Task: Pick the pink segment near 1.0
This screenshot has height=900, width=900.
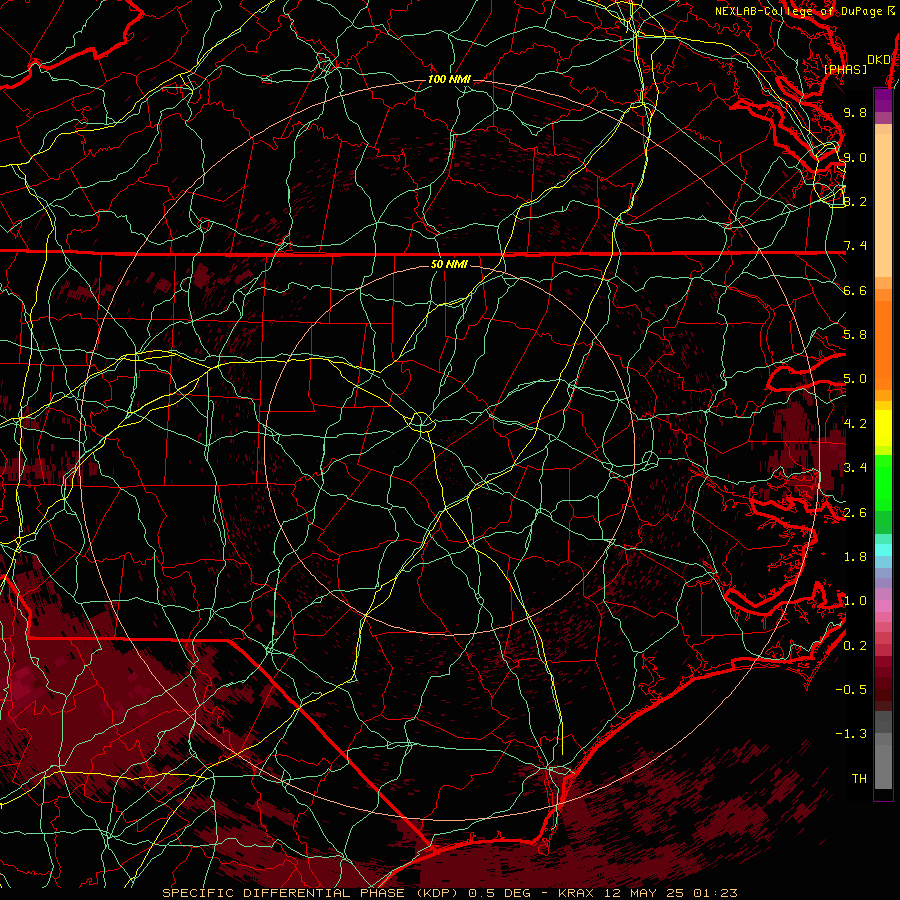Action: [883, 606]
